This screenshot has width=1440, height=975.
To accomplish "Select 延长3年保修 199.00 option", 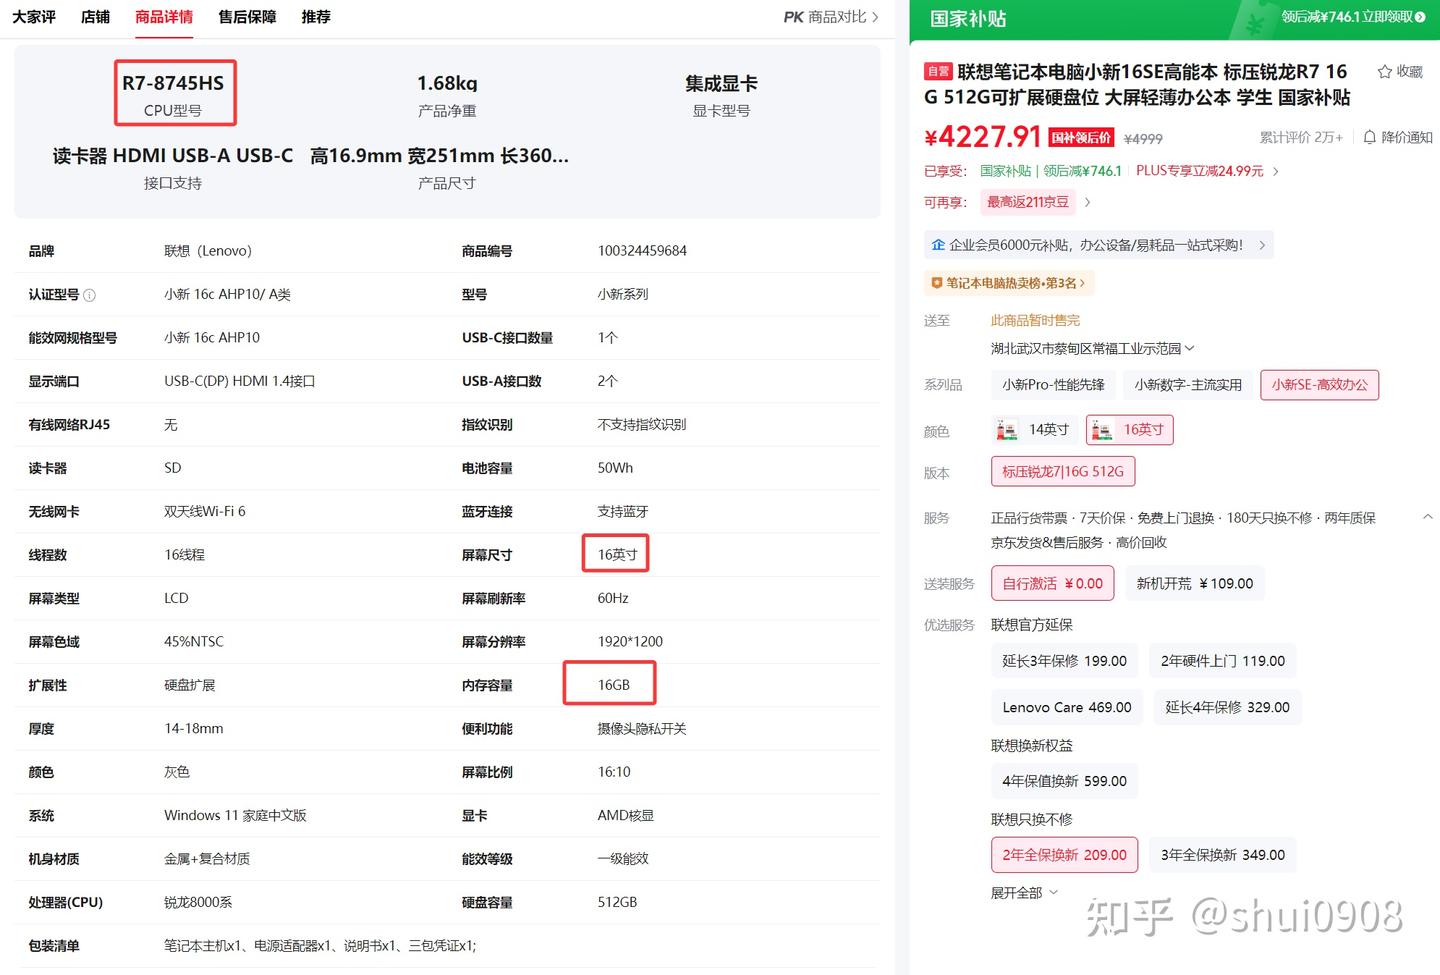I will pos(1065,661).
